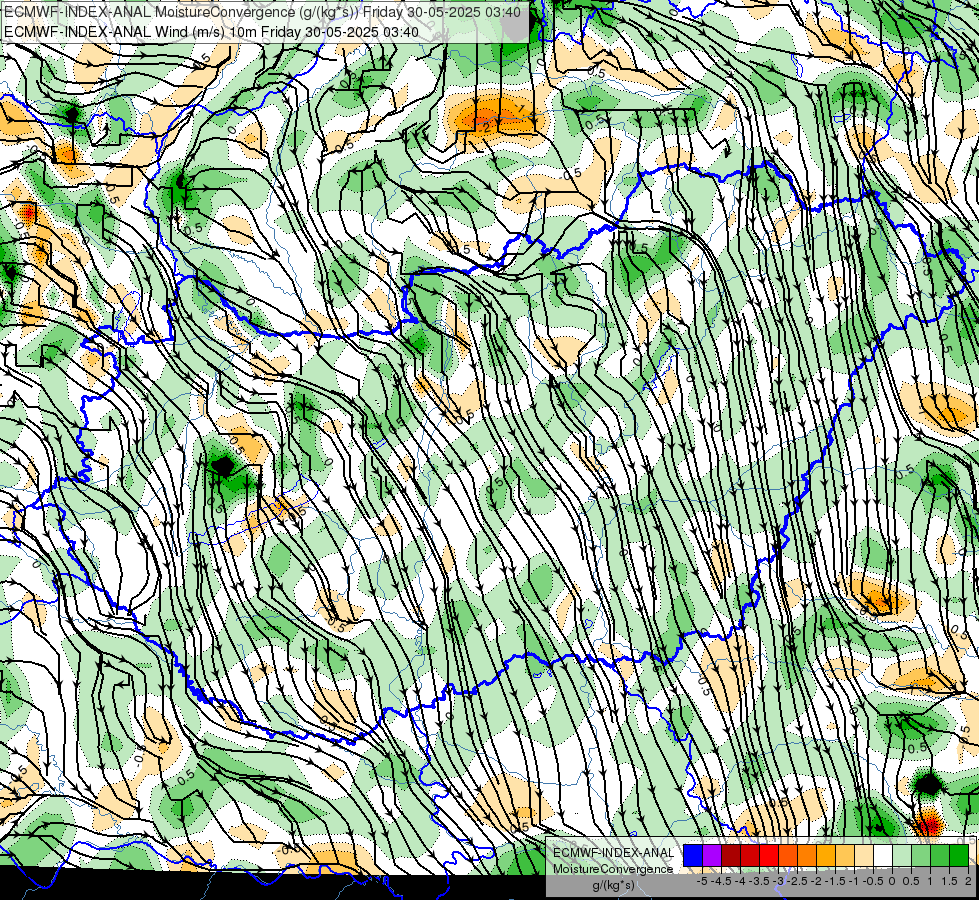This screenshot has height=900, width=979.
Task: Click the legend unit g/(kg*s)
Action: coord(613,885)
